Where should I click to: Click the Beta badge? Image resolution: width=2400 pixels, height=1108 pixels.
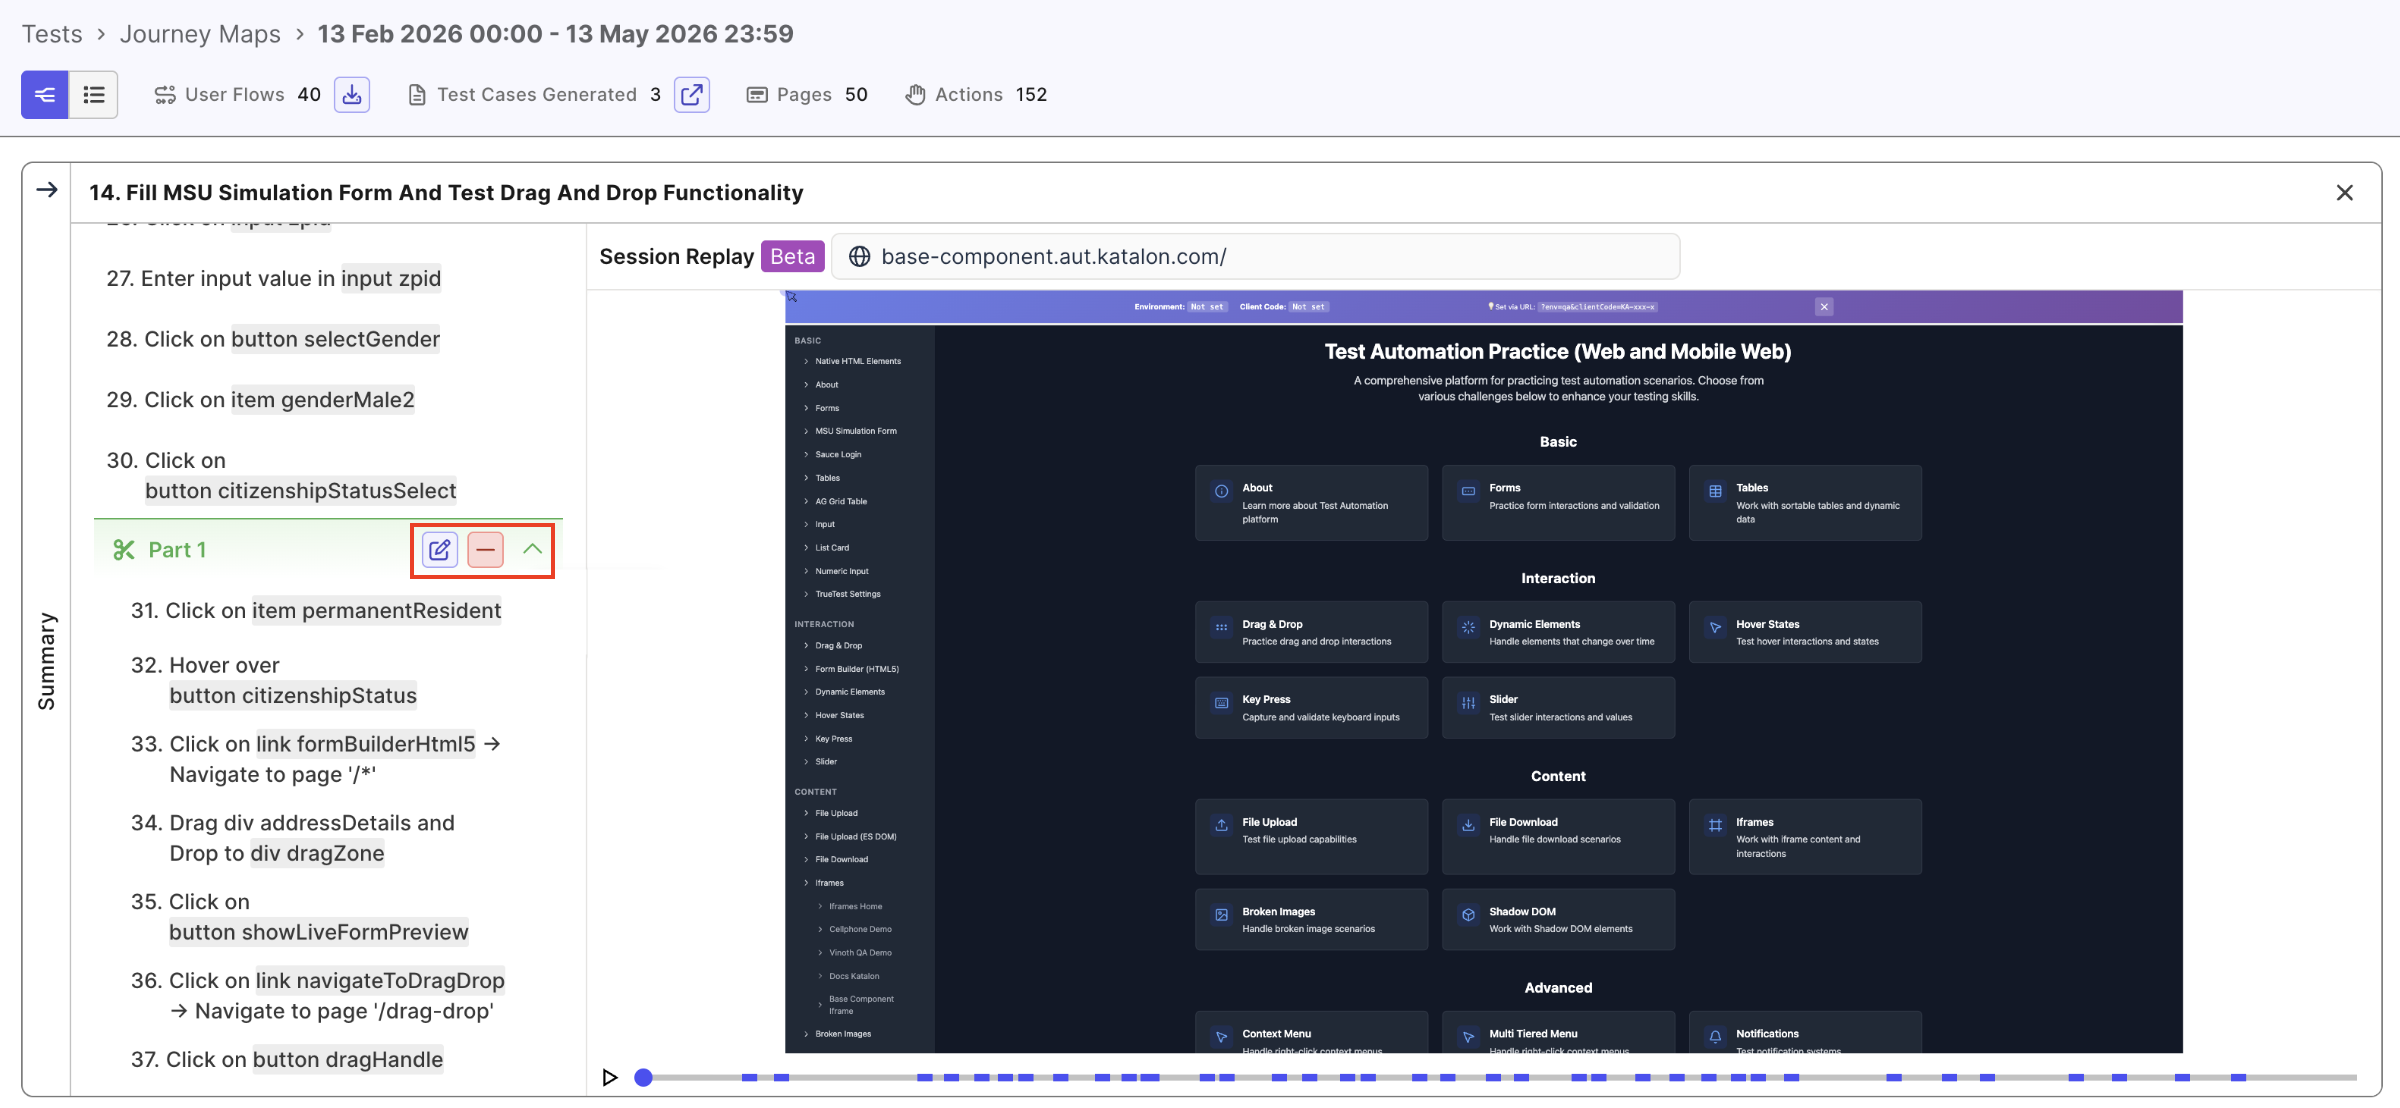(x=792, y=257)
